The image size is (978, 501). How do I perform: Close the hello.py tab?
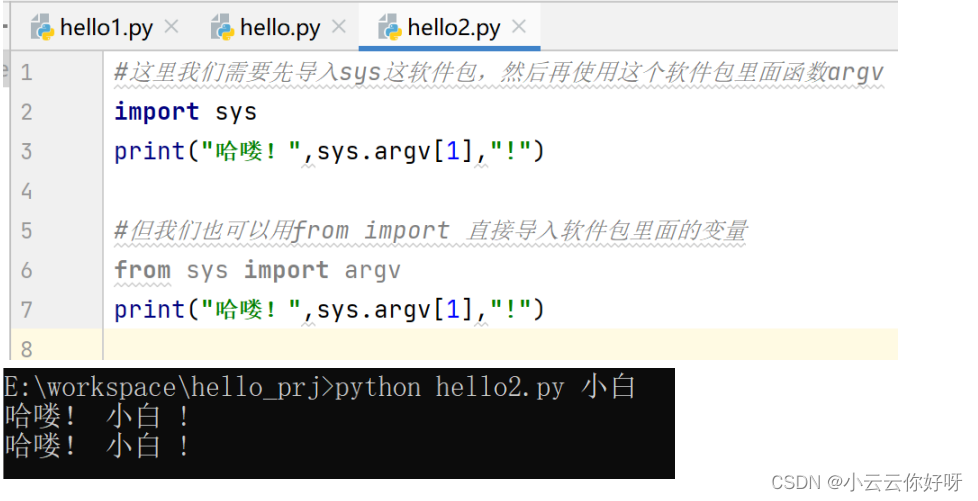(339, 27)
